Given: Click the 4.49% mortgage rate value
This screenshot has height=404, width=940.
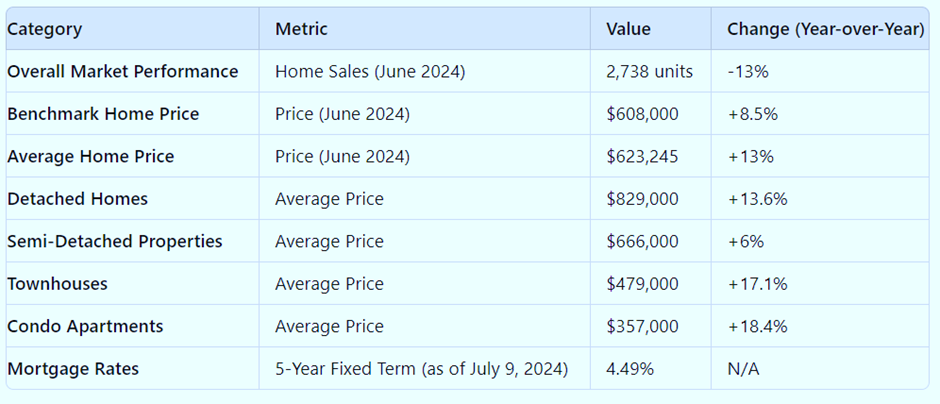Looking at the screenshot, I should coord(630,369).
